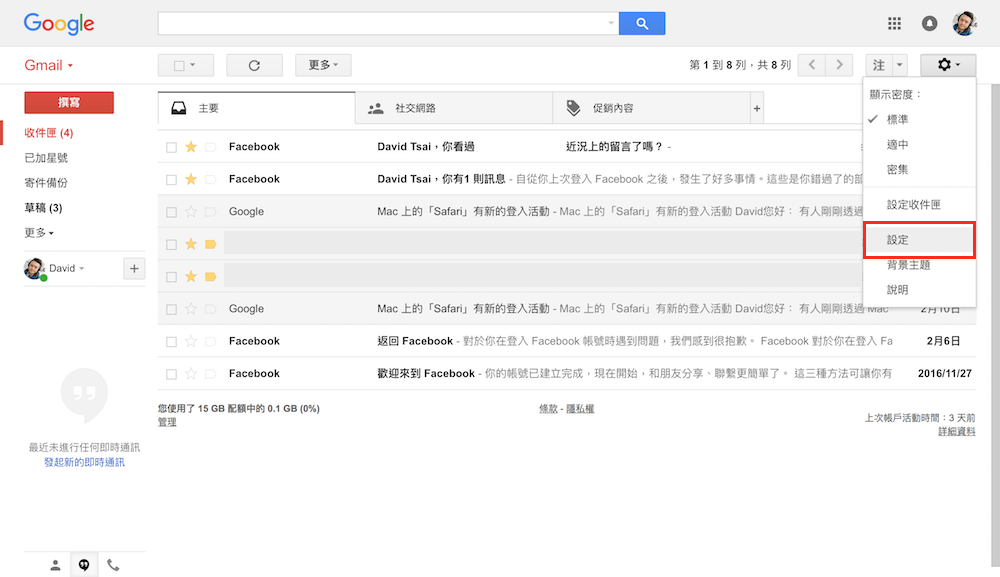Expand 更多 labels in left sidebar
Screen dimensions: 1000x577
tap(39, 233)
